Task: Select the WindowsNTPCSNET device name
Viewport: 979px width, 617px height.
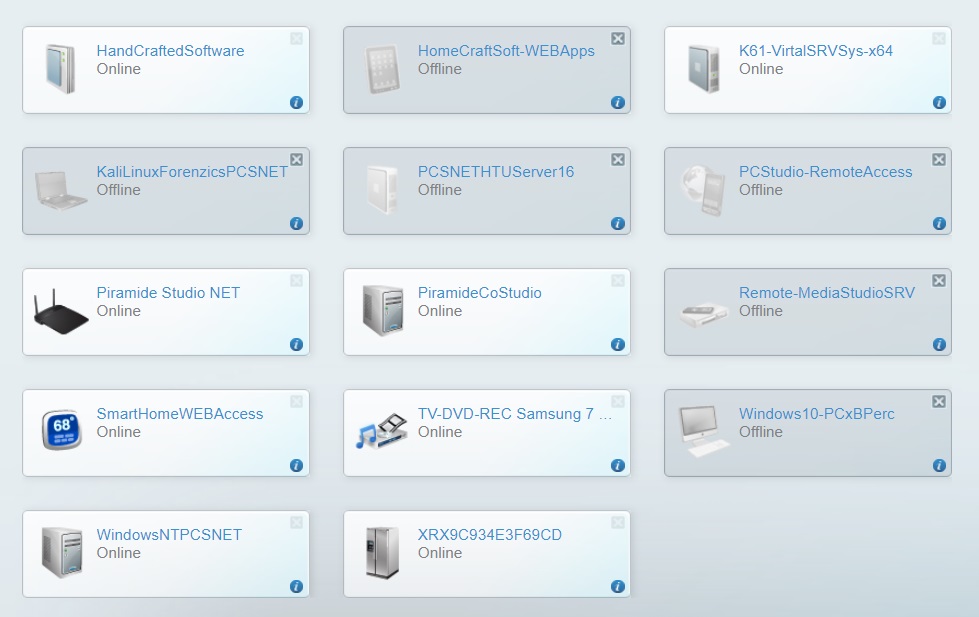Action: pos(169,535)
